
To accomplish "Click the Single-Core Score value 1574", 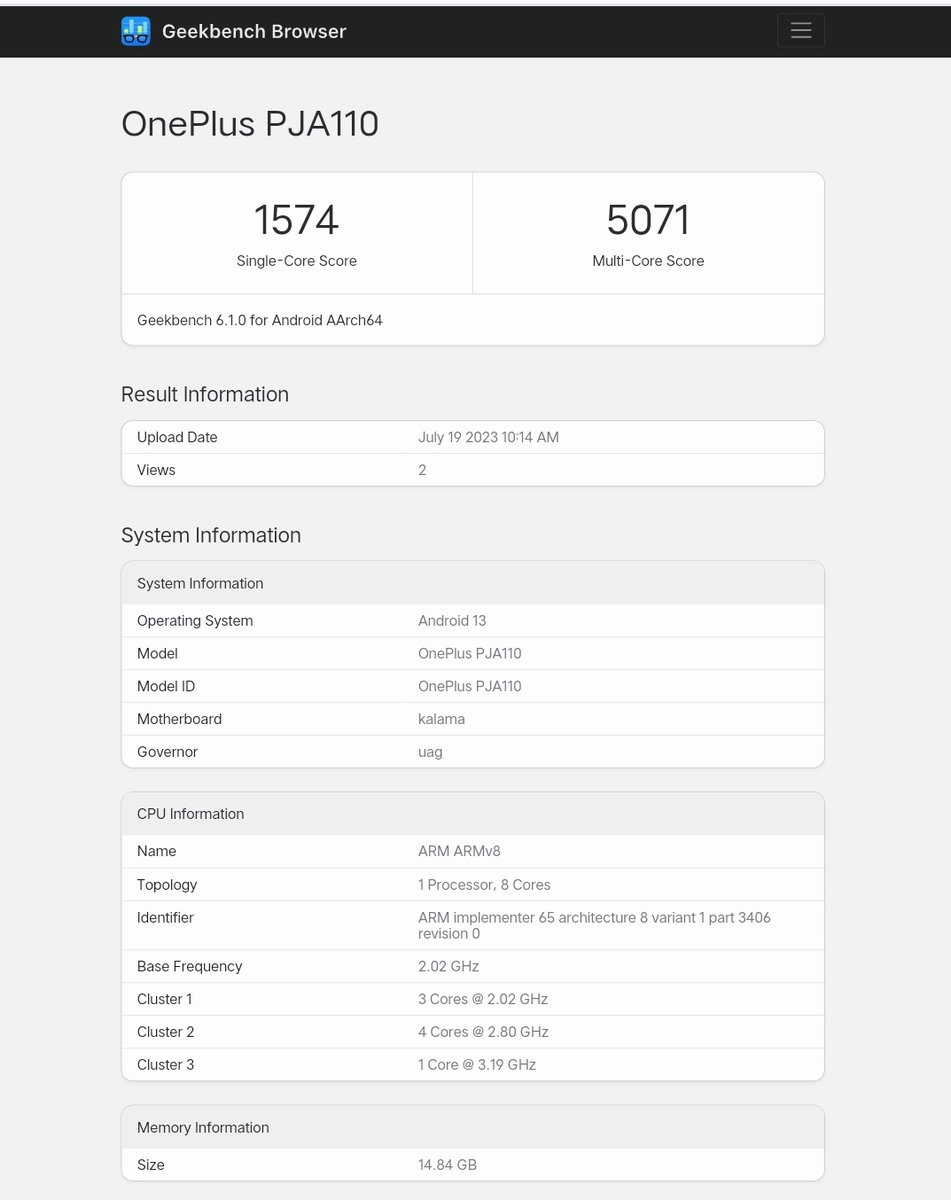I will [x=296, y=219].
